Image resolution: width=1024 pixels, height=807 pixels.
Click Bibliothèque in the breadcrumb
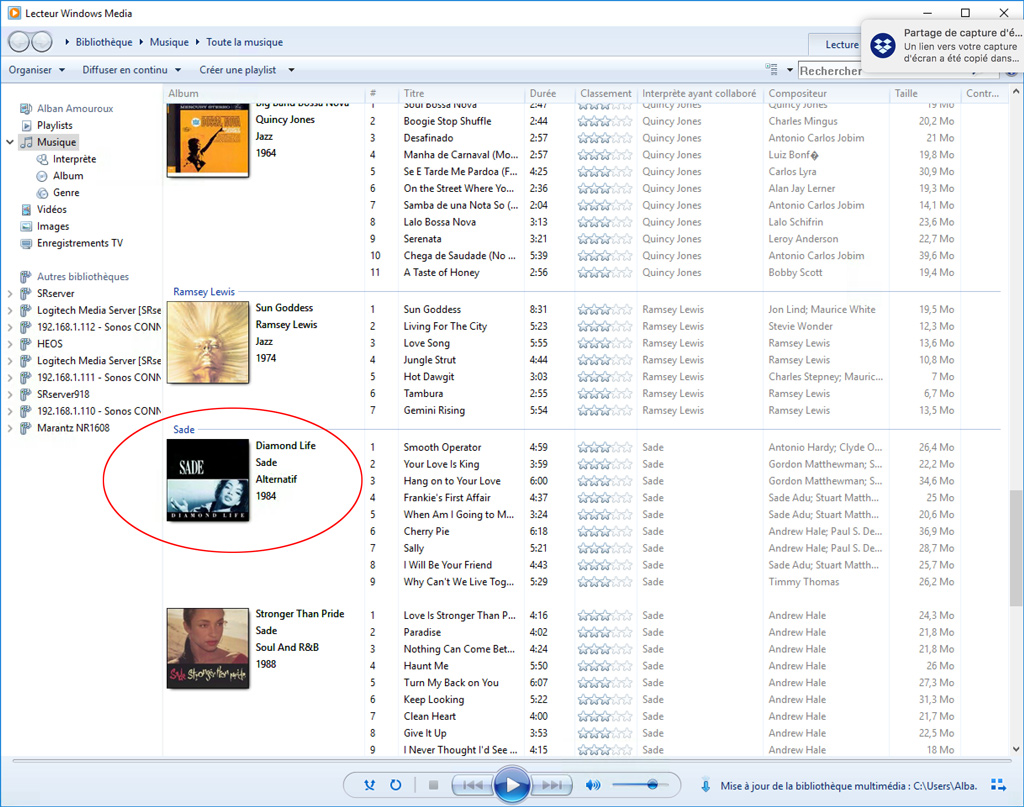click(x=104, y=42)
